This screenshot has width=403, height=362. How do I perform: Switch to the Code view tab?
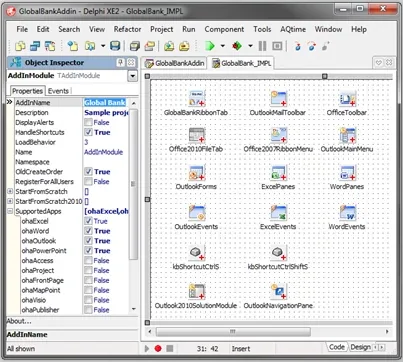click(x=337, y=347)
